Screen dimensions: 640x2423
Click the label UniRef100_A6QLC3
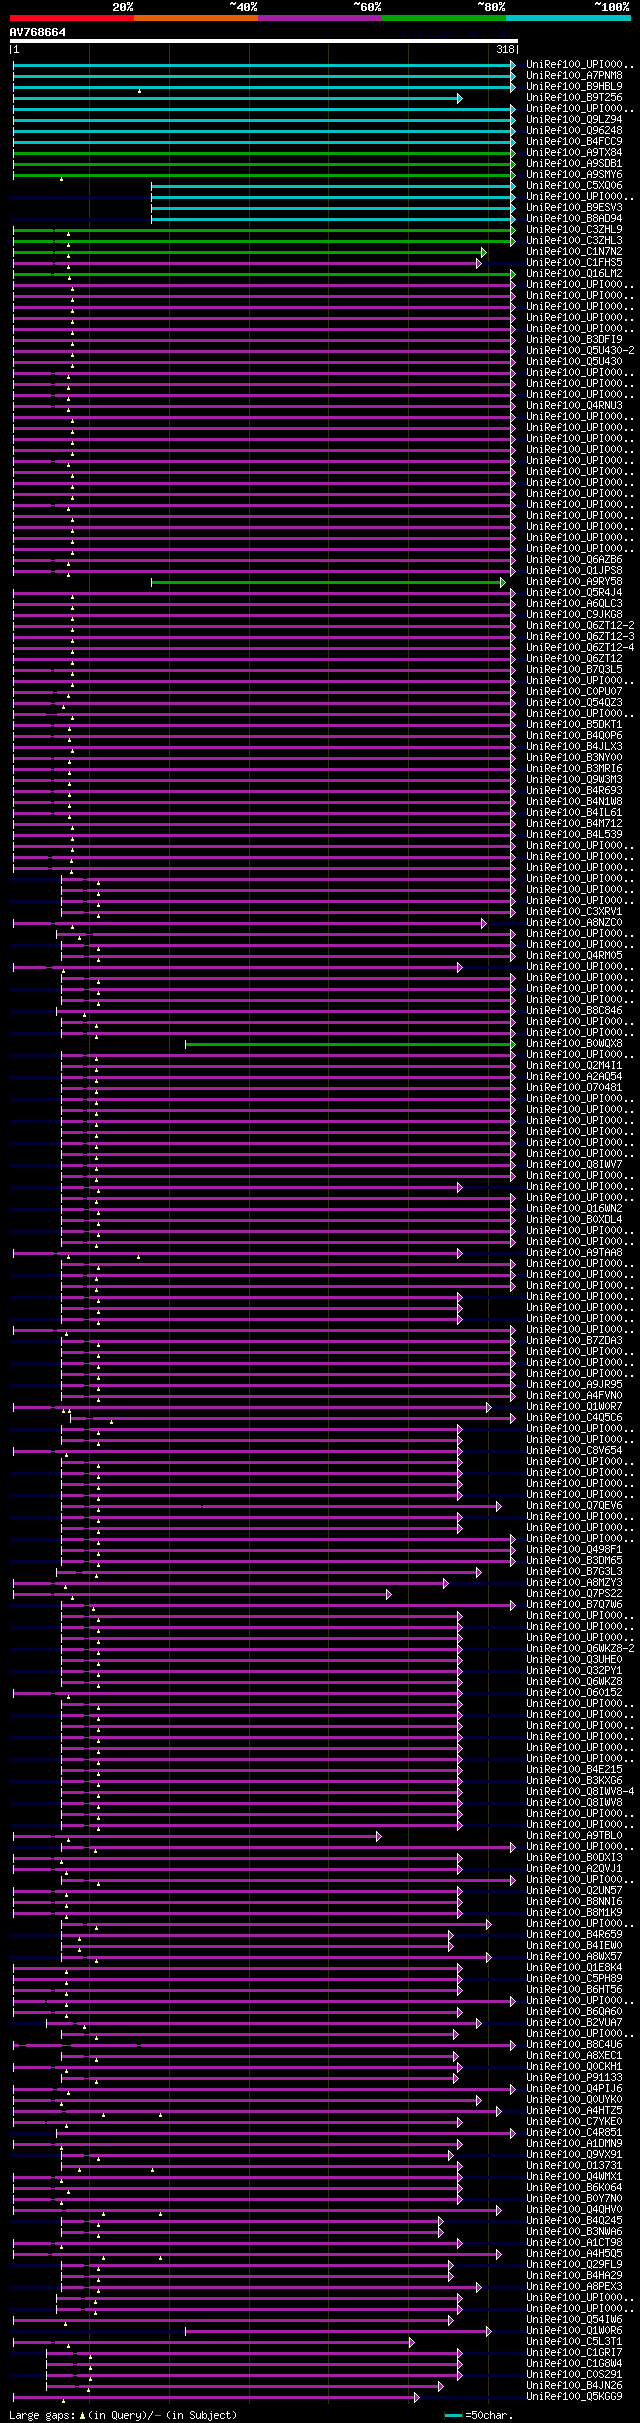pyautogui.click(x=574, y=603)
